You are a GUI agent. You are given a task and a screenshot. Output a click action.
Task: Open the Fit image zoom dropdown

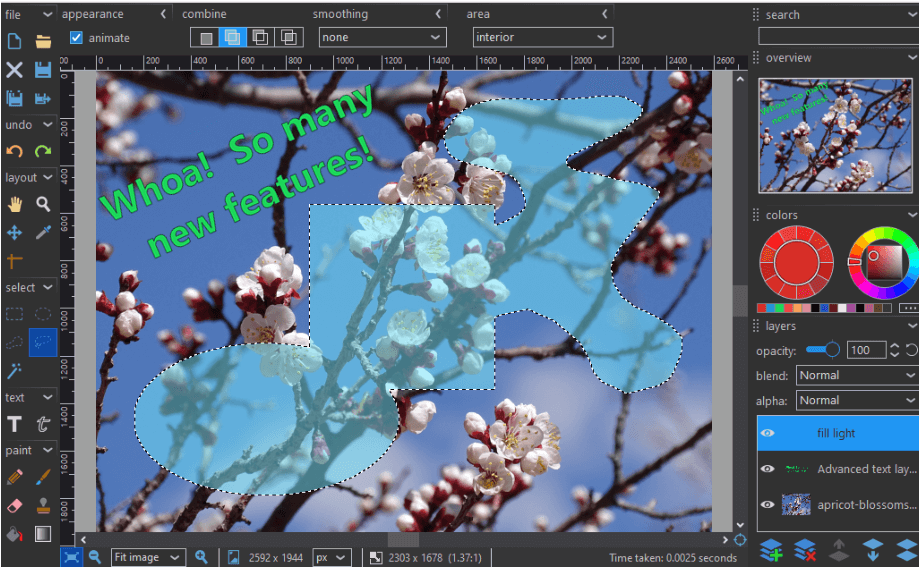click(x=148, y=557)
